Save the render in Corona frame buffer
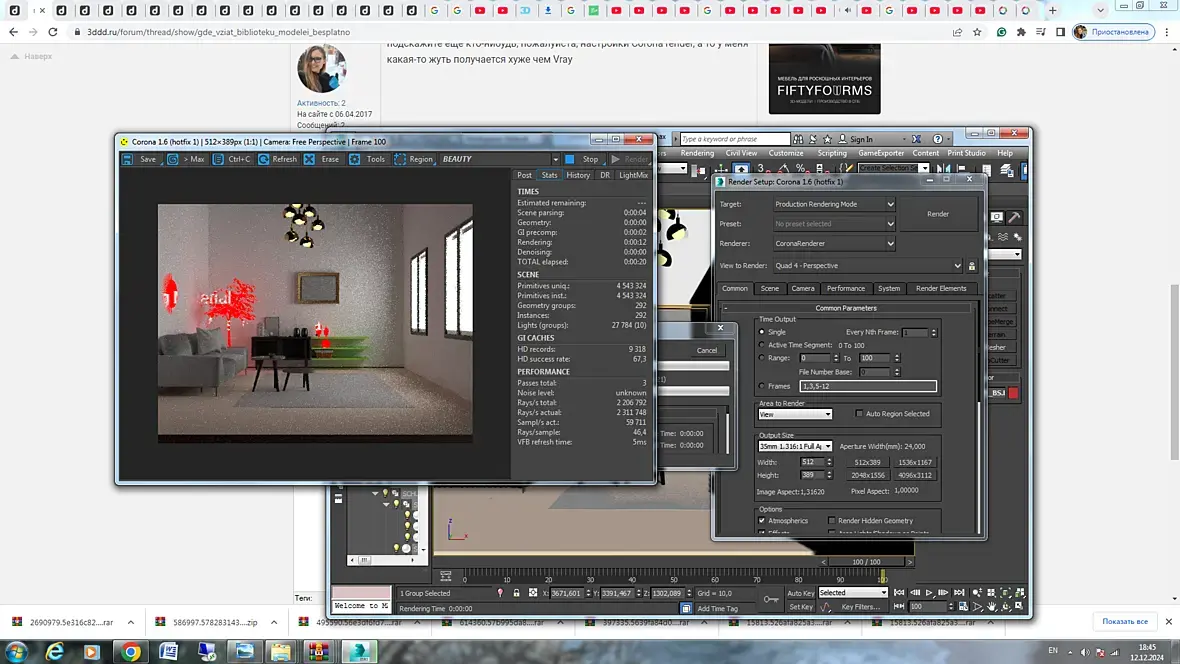The height and width of the screenshot is (664, 1180). [140, 159]
